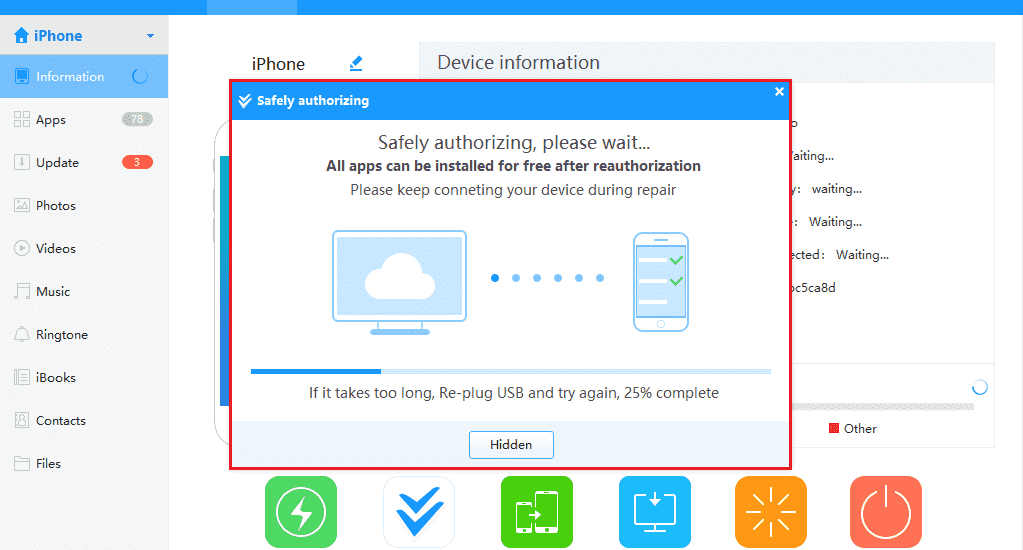Click the Hidden button in dialog
Viewport: 1023px width, 550px height.
(511, 445)
